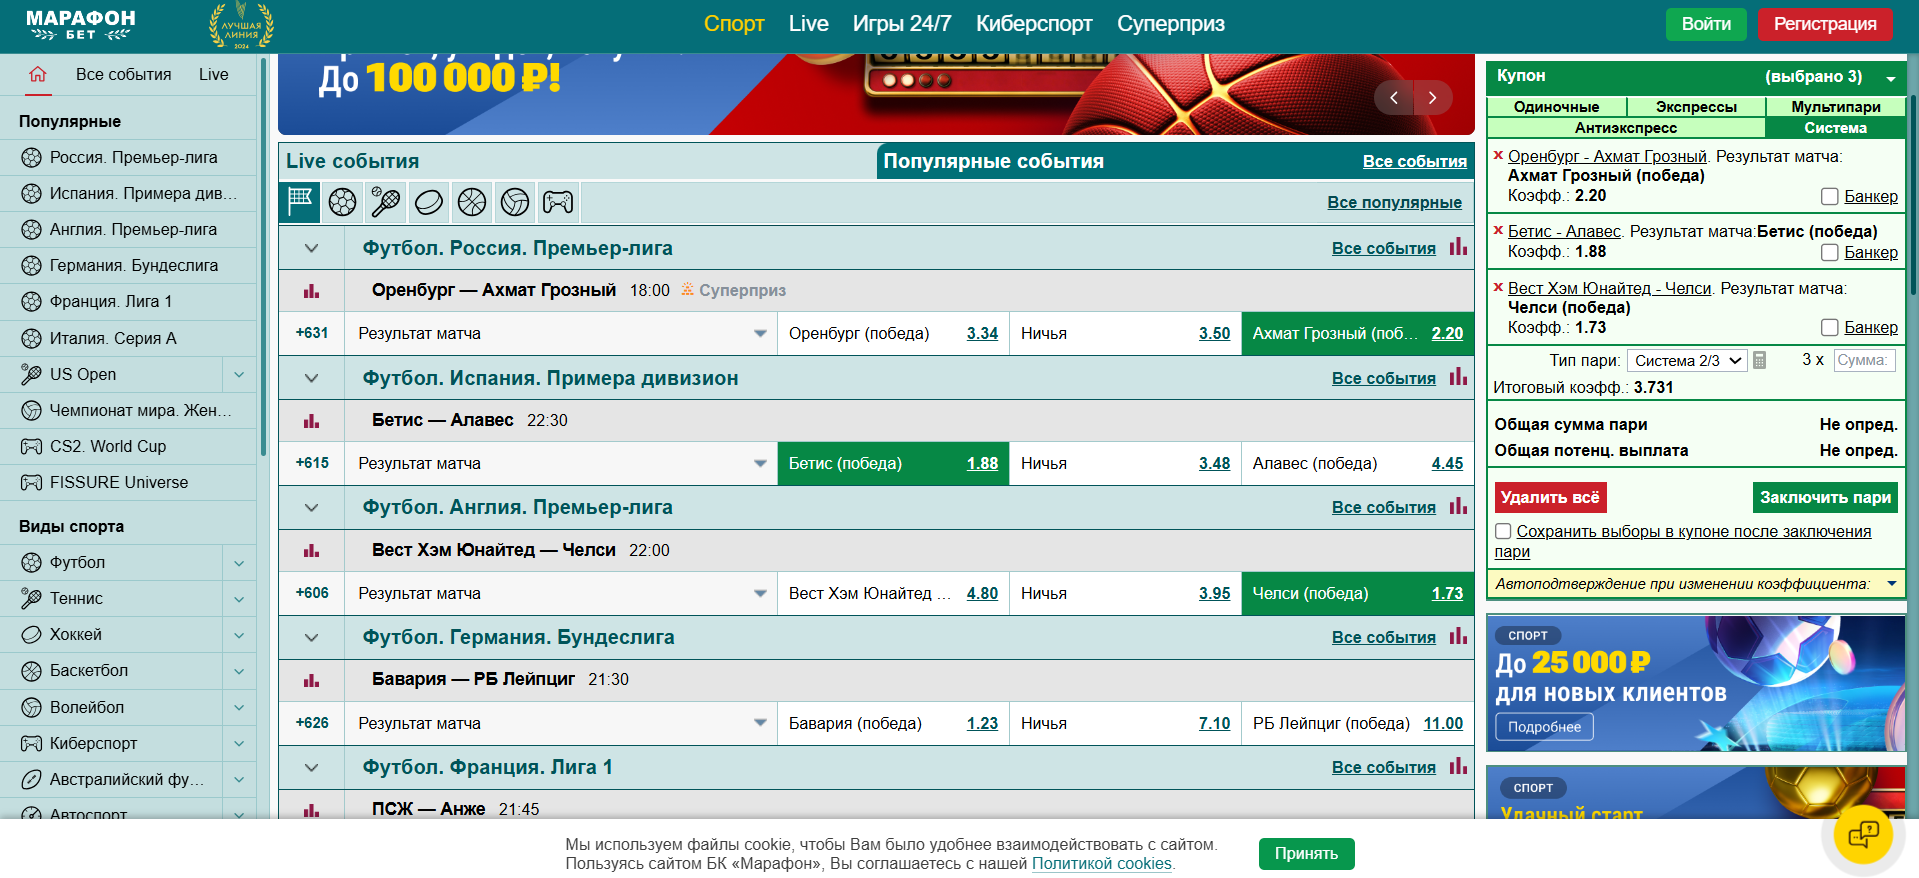Image resolution: width=1919 pixels, height=878 pixels.
Task: Collapse the Футбол. Испания. Примера дивизион section
Action: (311, 378)
